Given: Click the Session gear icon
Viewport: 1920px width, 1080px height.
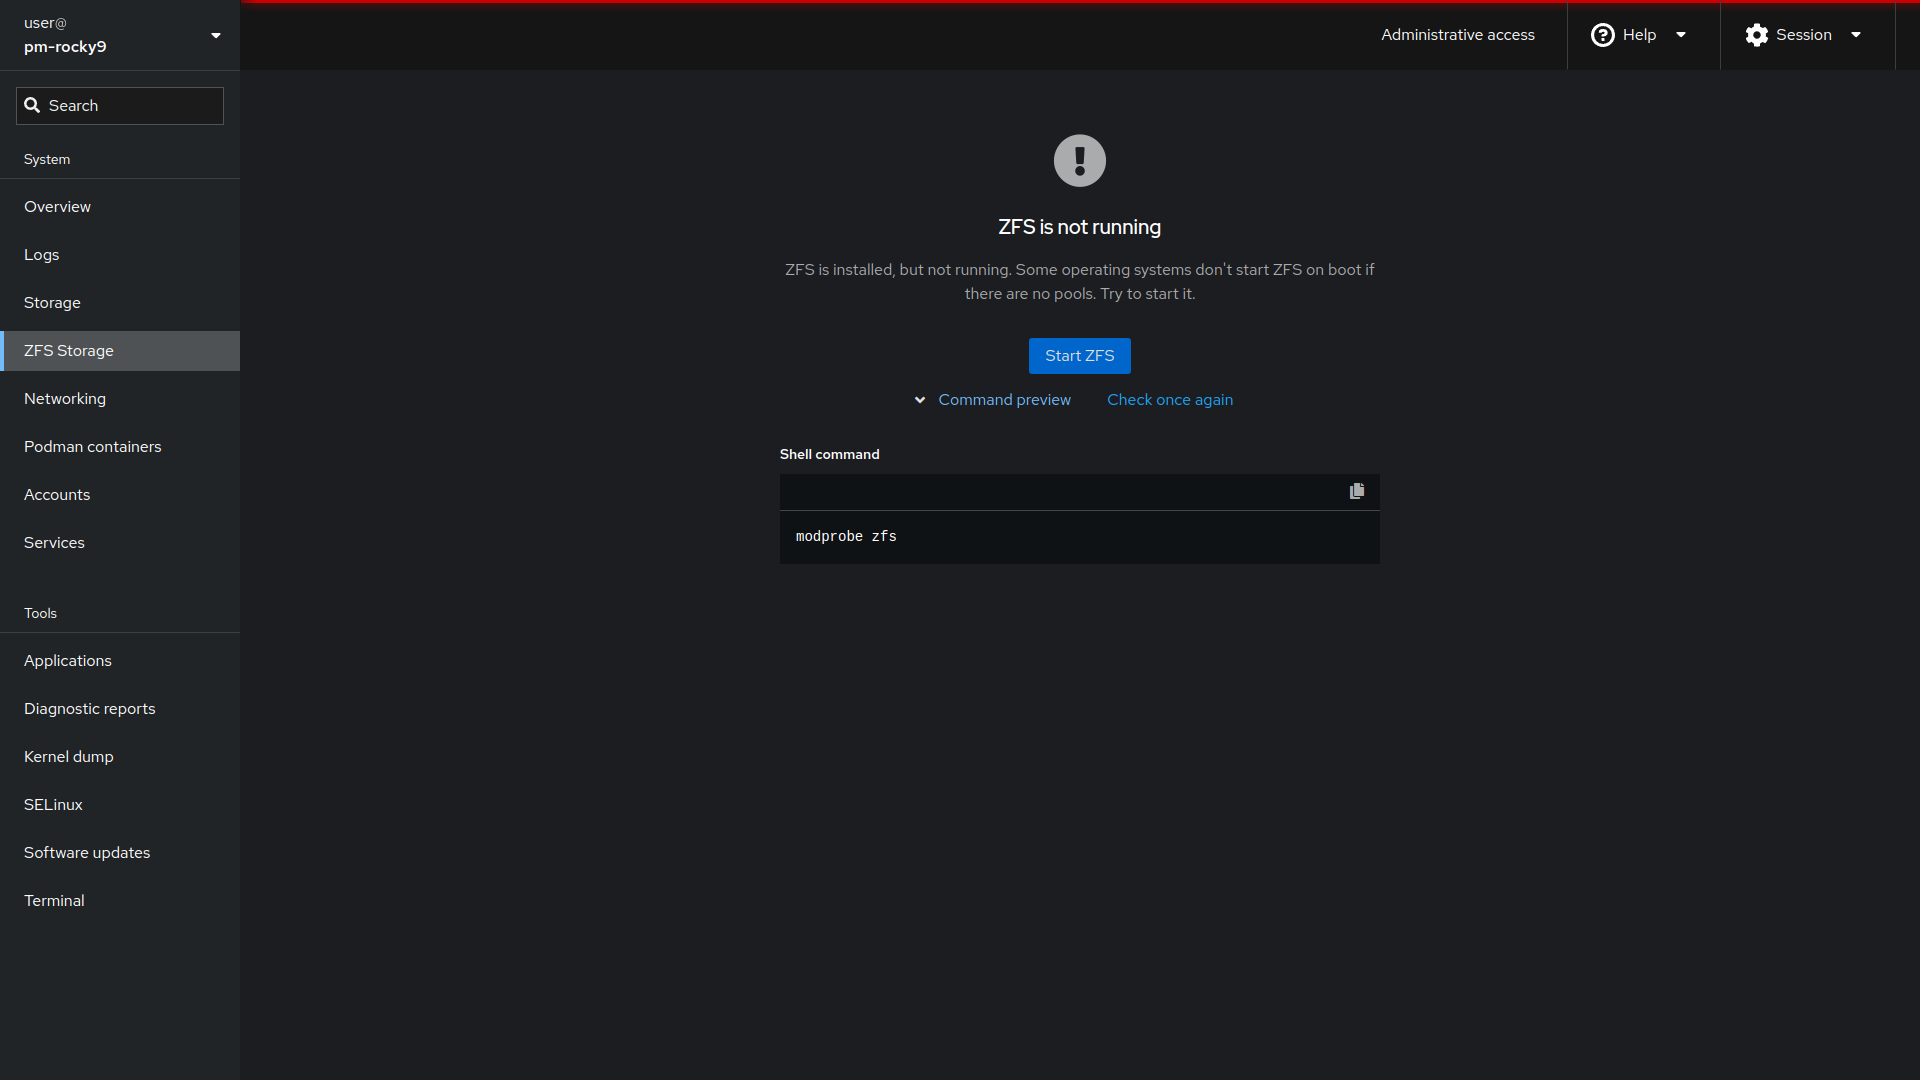Looking at the screenshot, I should [1757, 35].
